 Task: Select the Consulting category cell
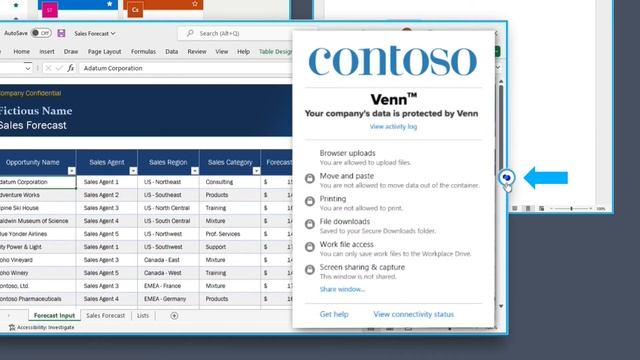[230, 182]
